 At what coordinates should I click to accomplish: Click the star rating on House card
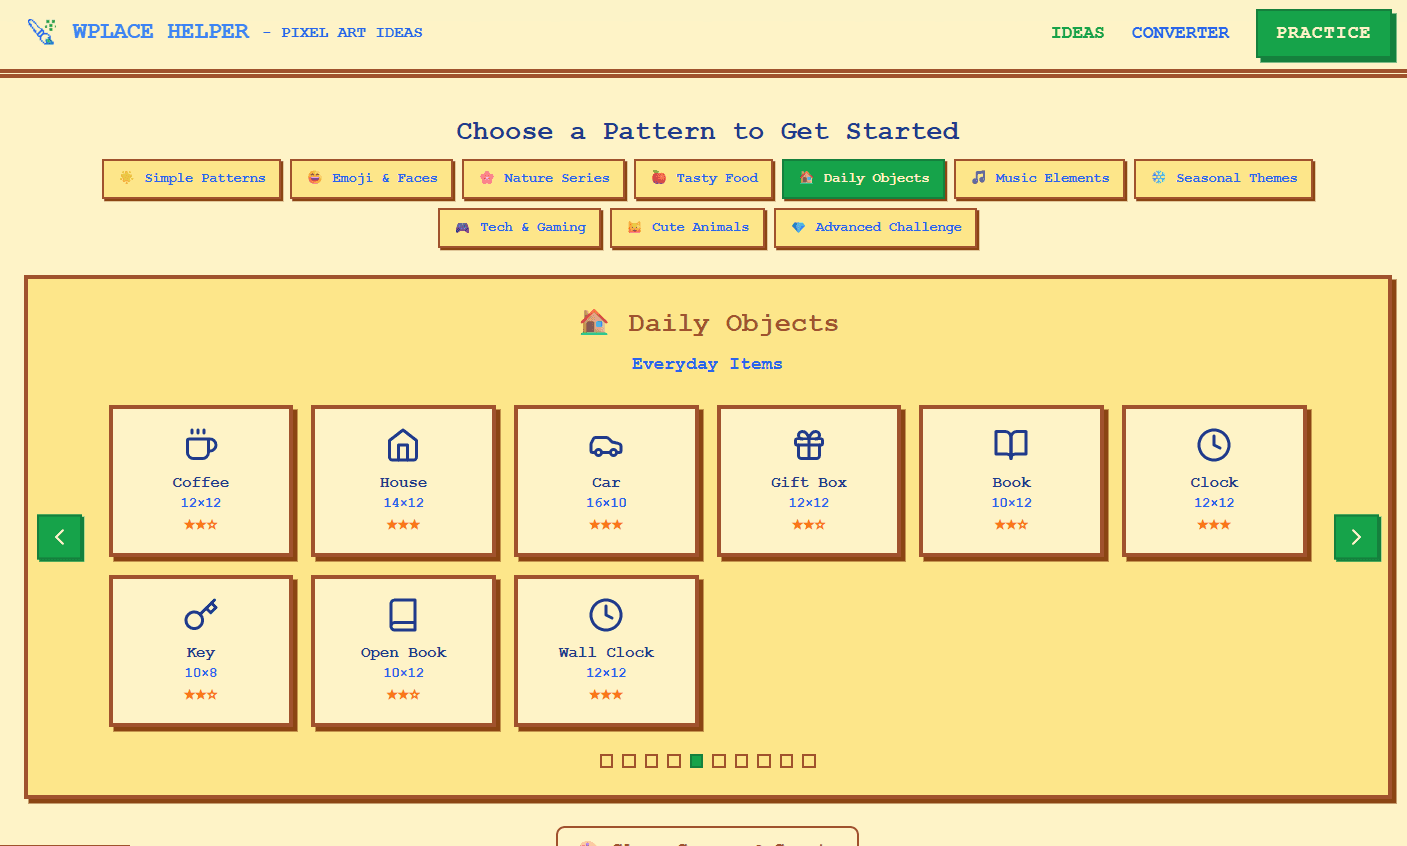tap(403, 524)
